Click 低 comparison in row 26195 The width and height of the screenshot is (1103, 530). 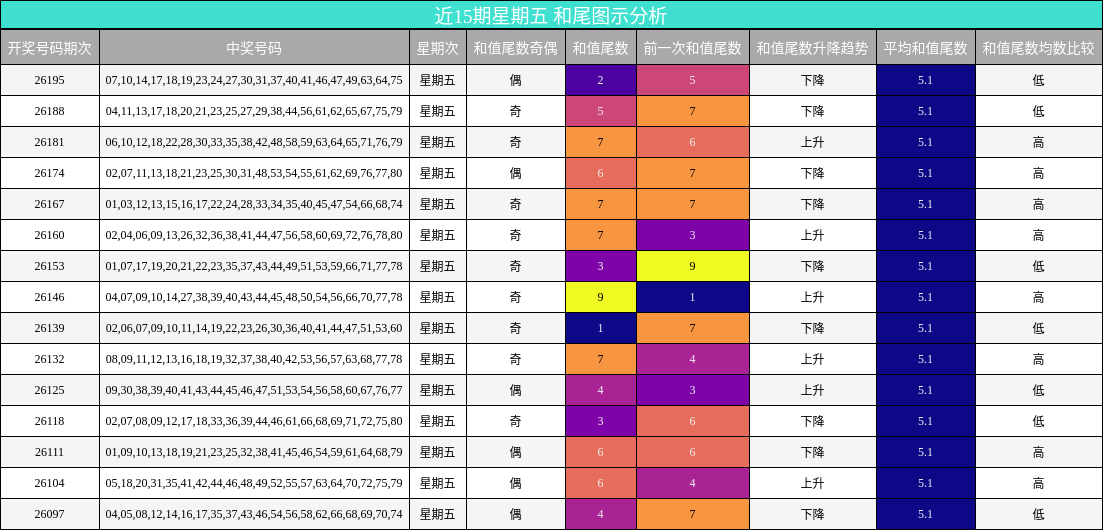[1039, 80]
